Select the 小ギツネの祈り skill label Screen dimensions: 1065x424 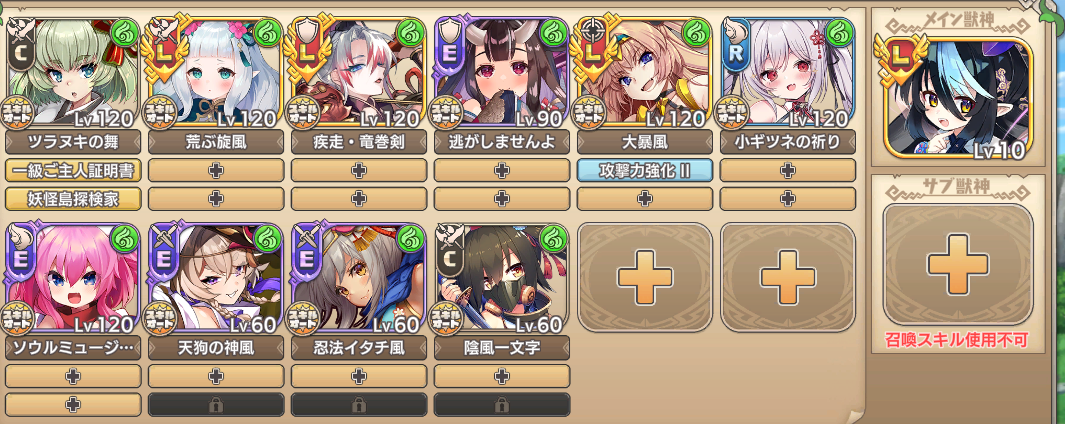[788, 142]
